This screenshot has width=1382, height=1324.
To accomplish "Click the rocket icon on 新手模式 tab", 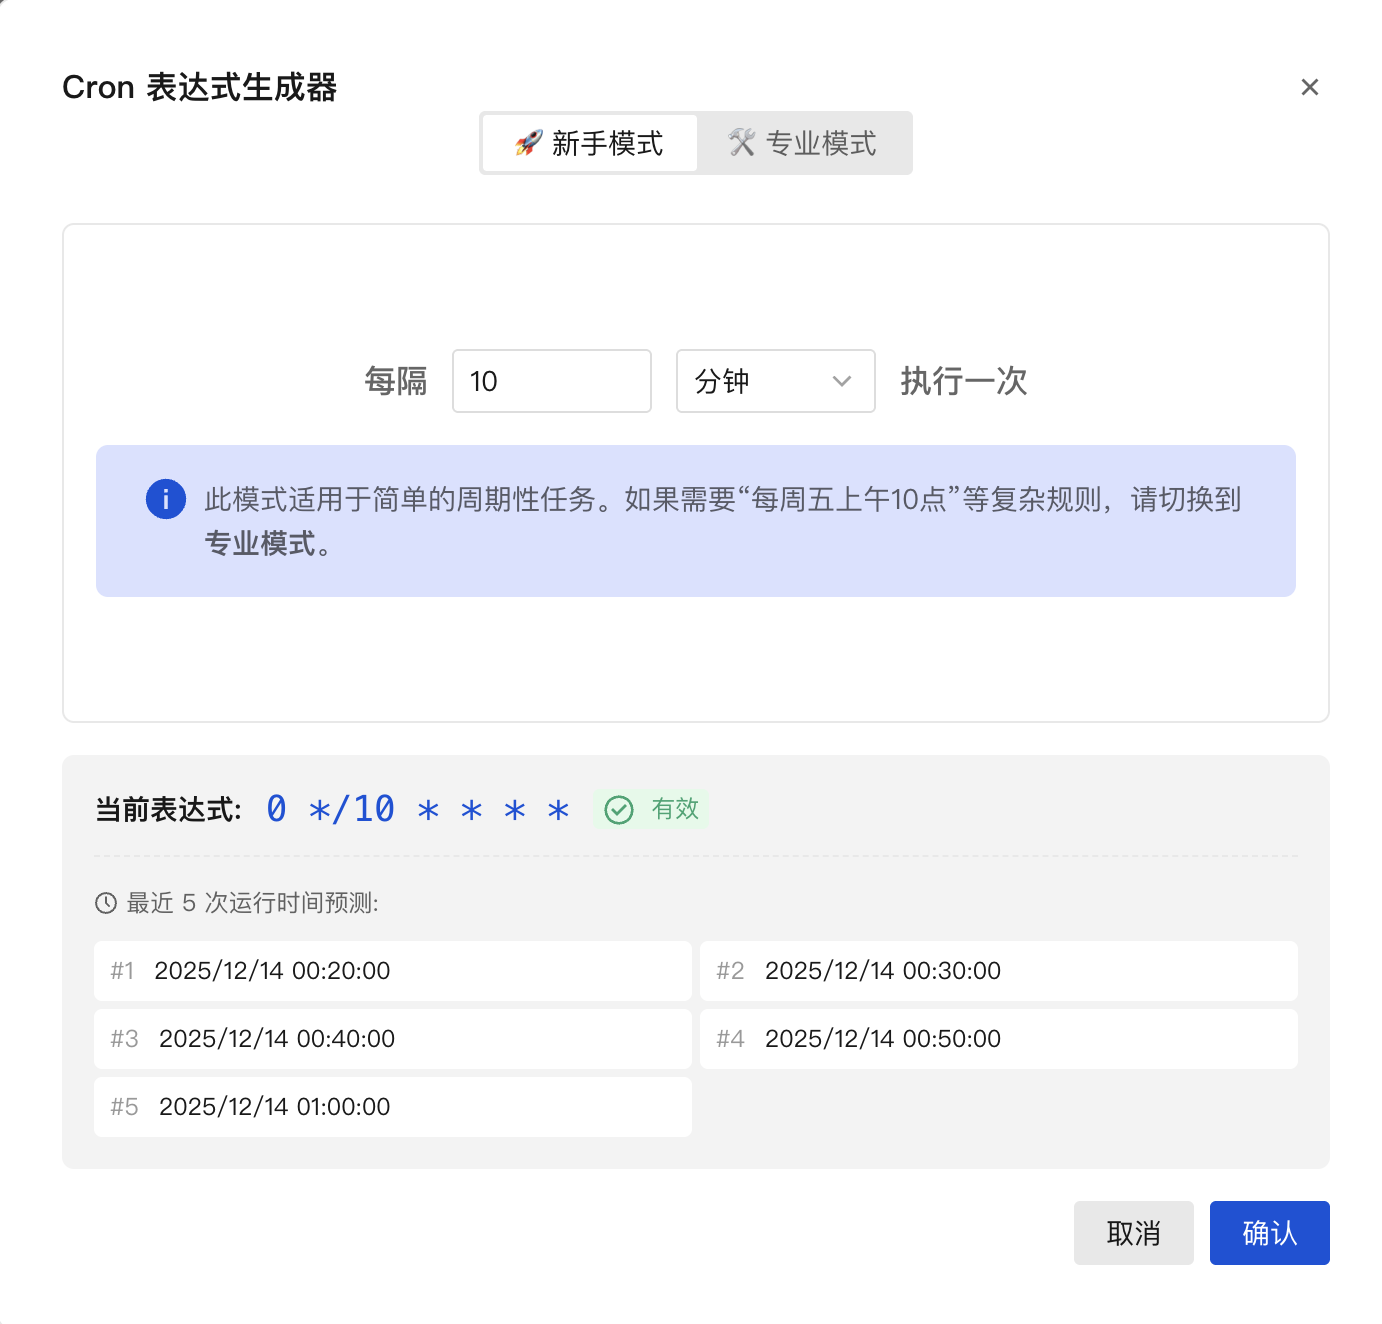I will (528, 143).
